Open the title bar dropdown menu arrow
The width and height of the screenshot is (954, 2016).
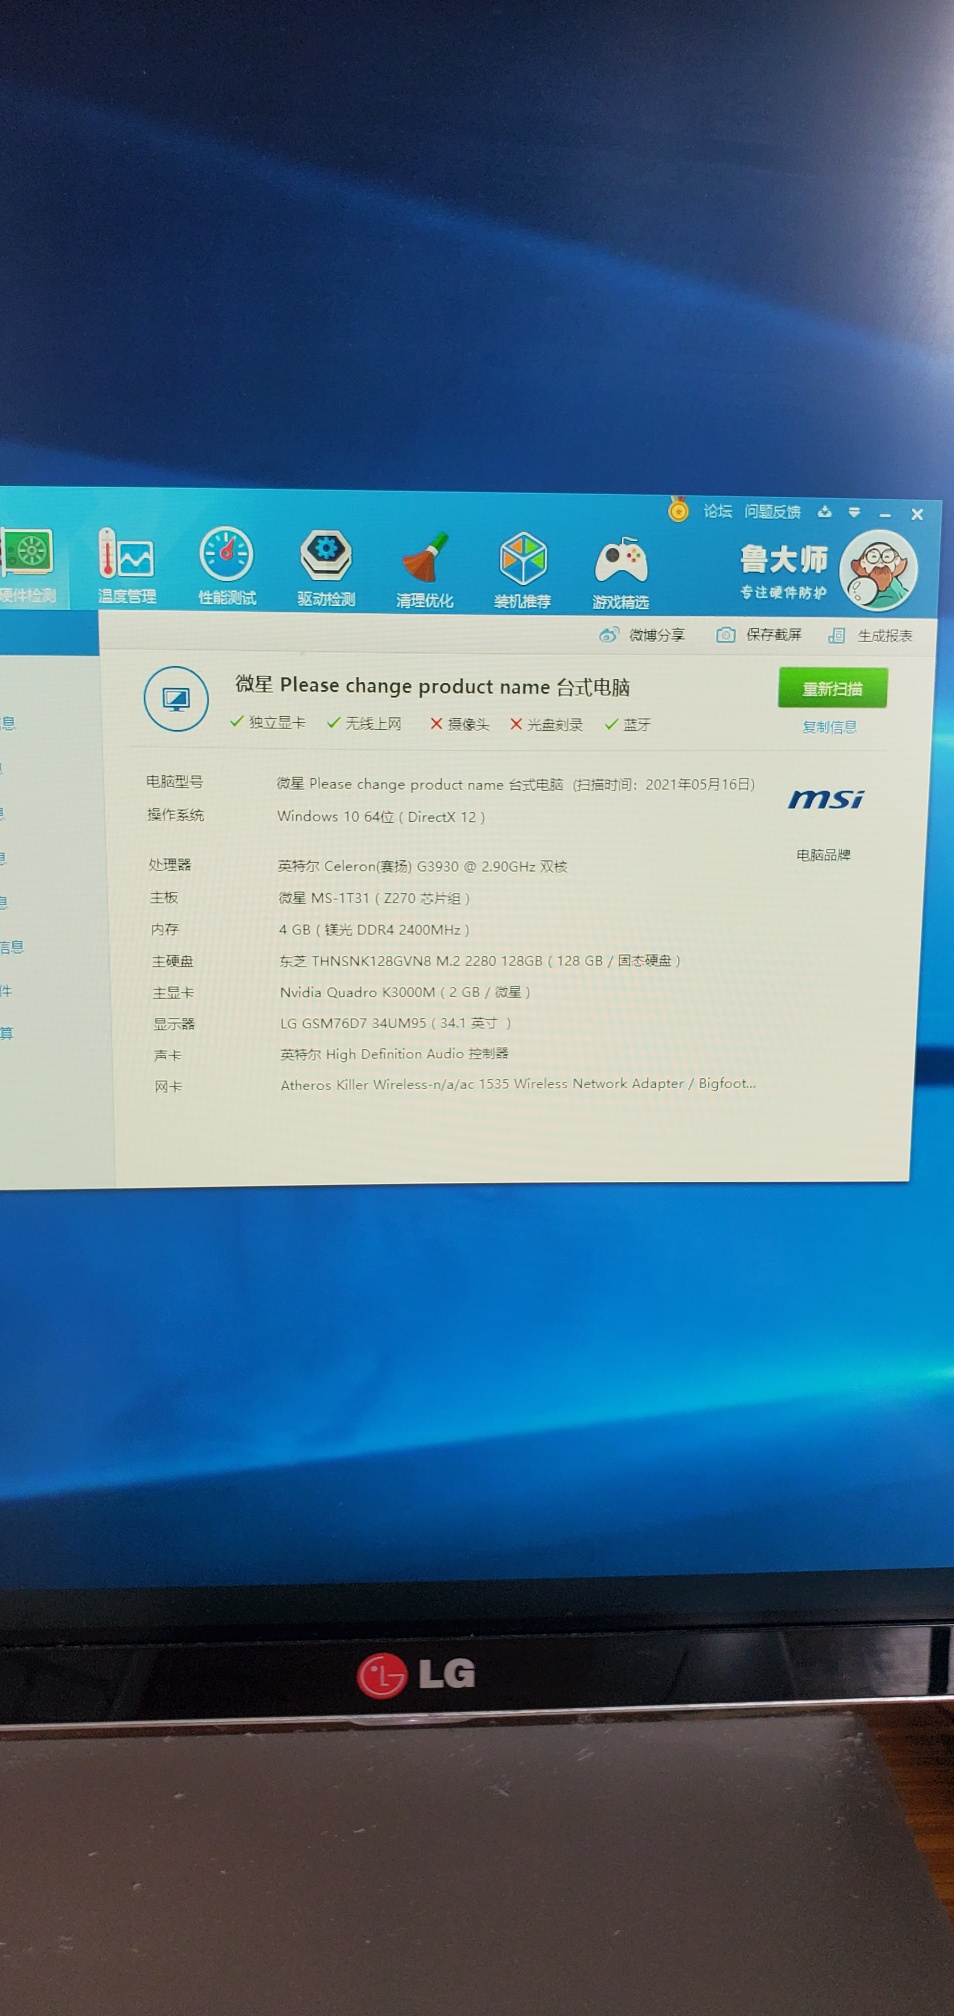(x=854, y=512)
